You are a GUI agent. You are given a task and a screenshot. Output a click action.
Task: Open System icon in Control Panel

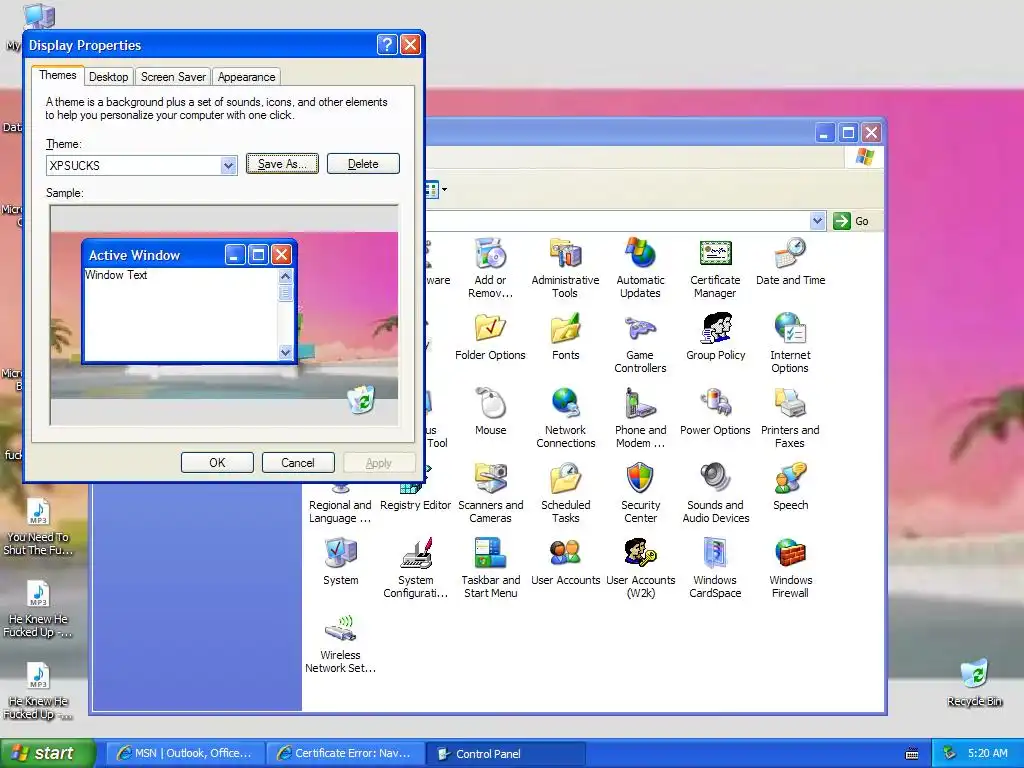coord(340,562)
